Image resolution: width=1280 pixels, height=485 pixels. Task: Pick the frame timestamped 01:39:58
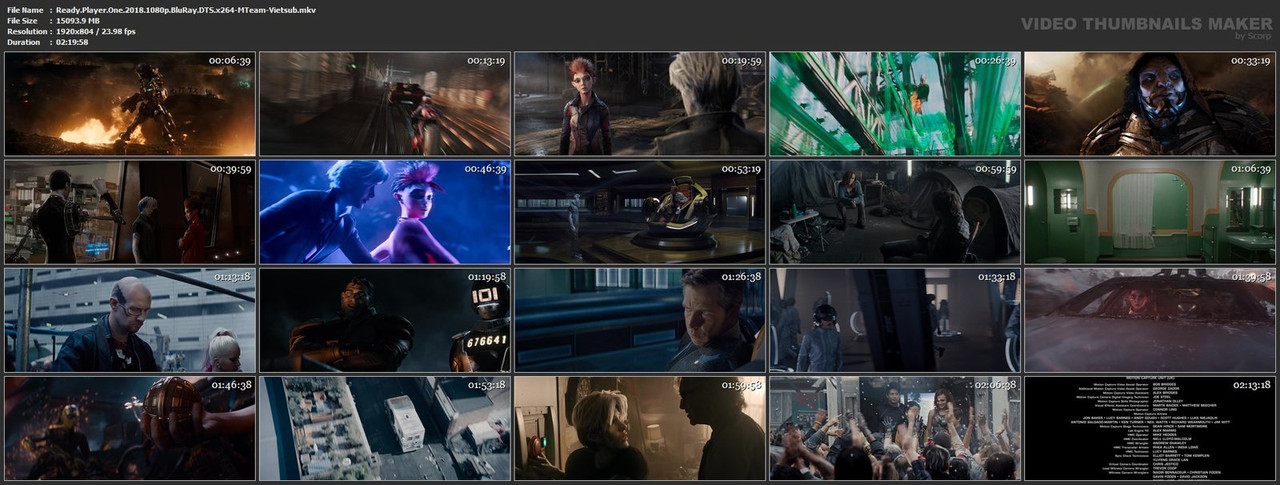point(1150,320)
